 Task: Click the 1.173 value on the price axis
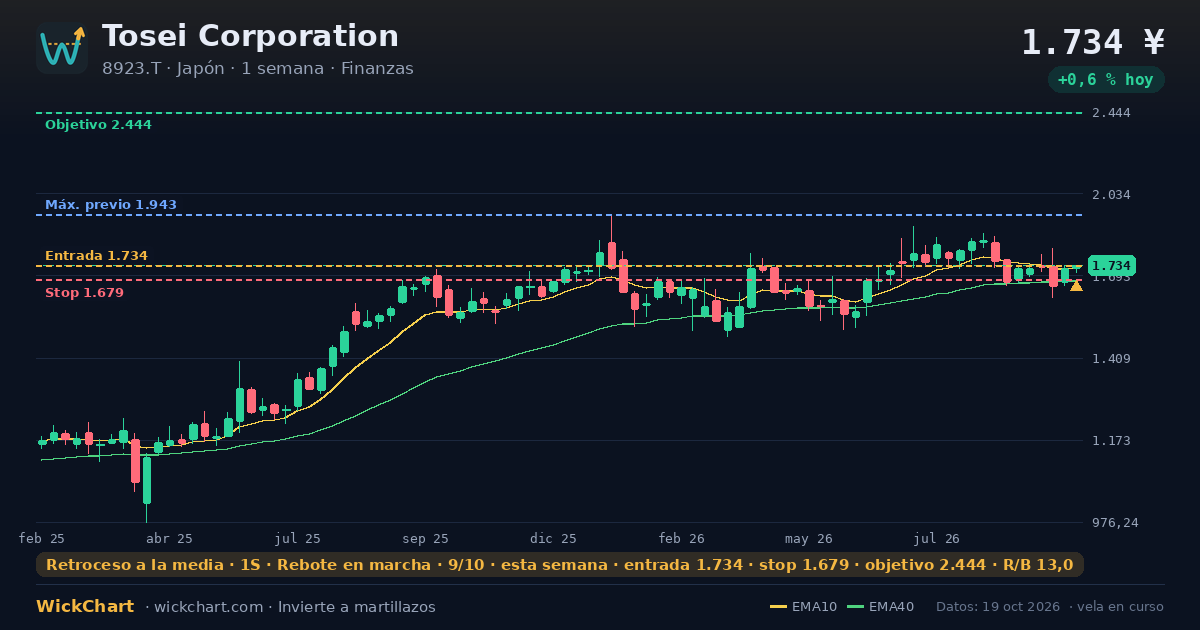pyautogui.click(x=1111, y=441)
